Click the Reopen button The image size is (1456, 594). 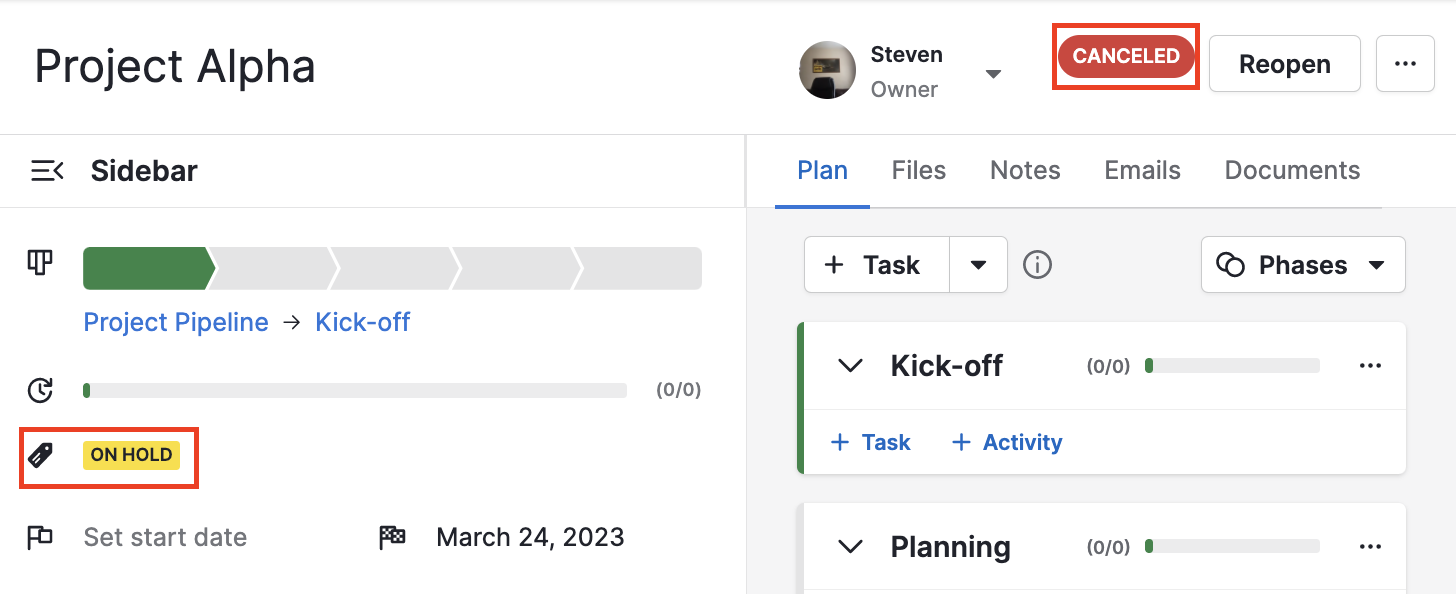pos(1284,63)
